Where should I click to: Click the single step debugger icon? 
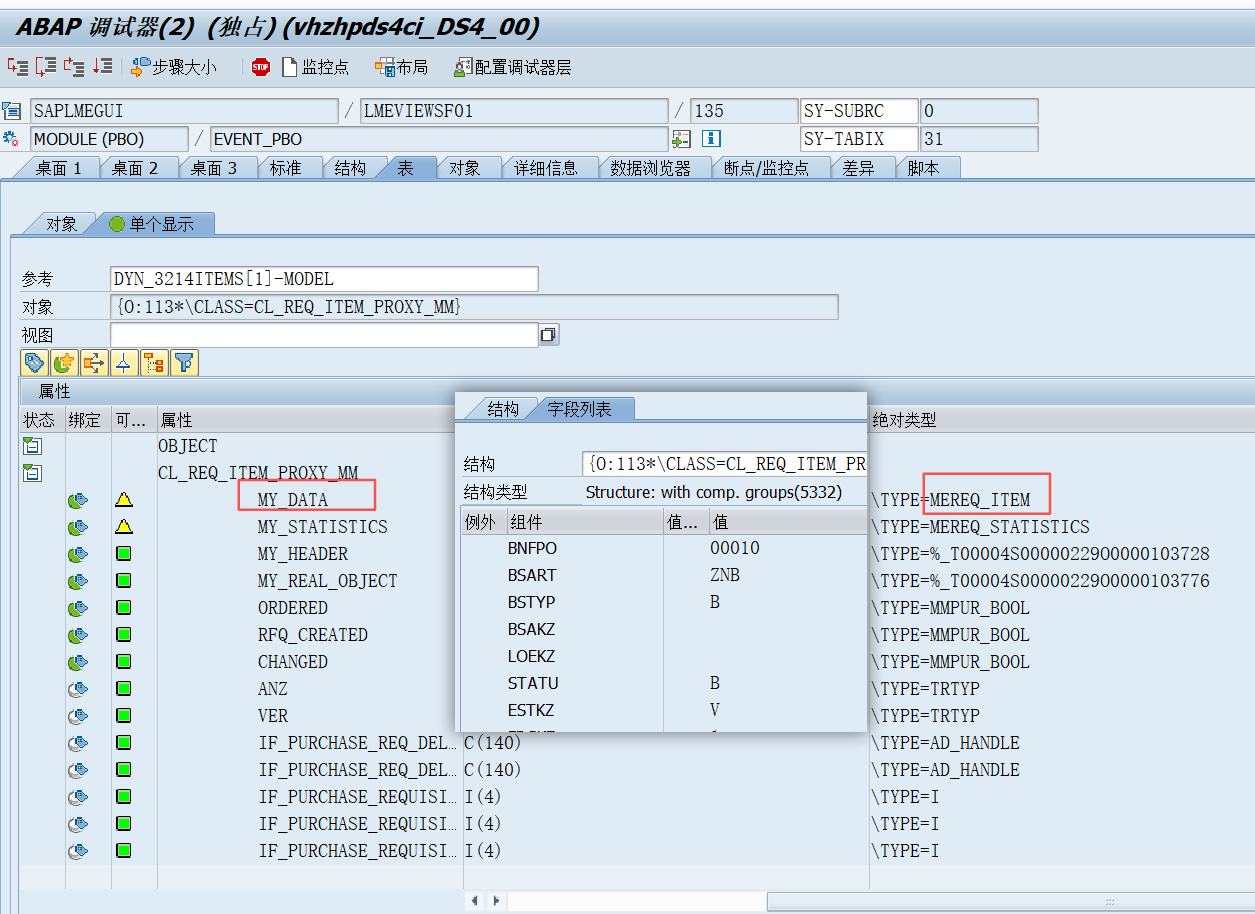click(x=16, y=67)
